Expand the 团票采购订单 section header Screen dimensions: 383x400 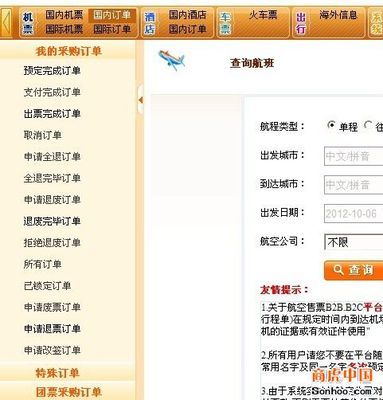[68, 392]
